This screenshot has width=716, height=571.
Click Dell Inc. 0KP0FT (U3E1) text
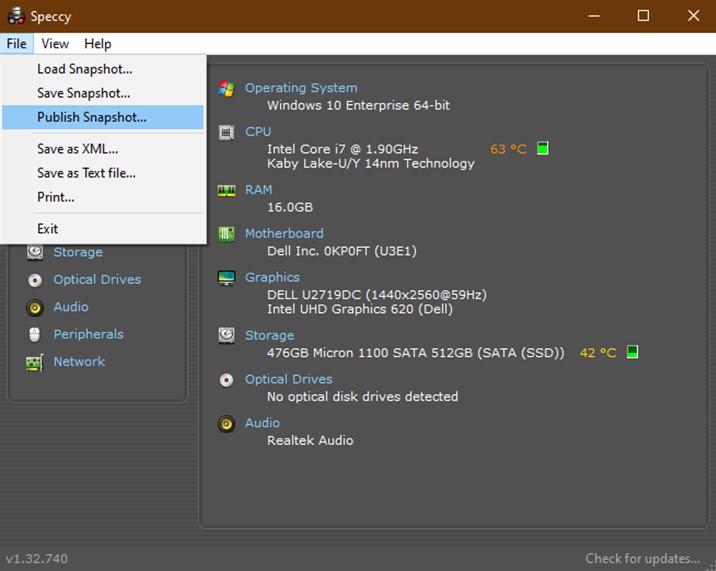pos(342,251)
